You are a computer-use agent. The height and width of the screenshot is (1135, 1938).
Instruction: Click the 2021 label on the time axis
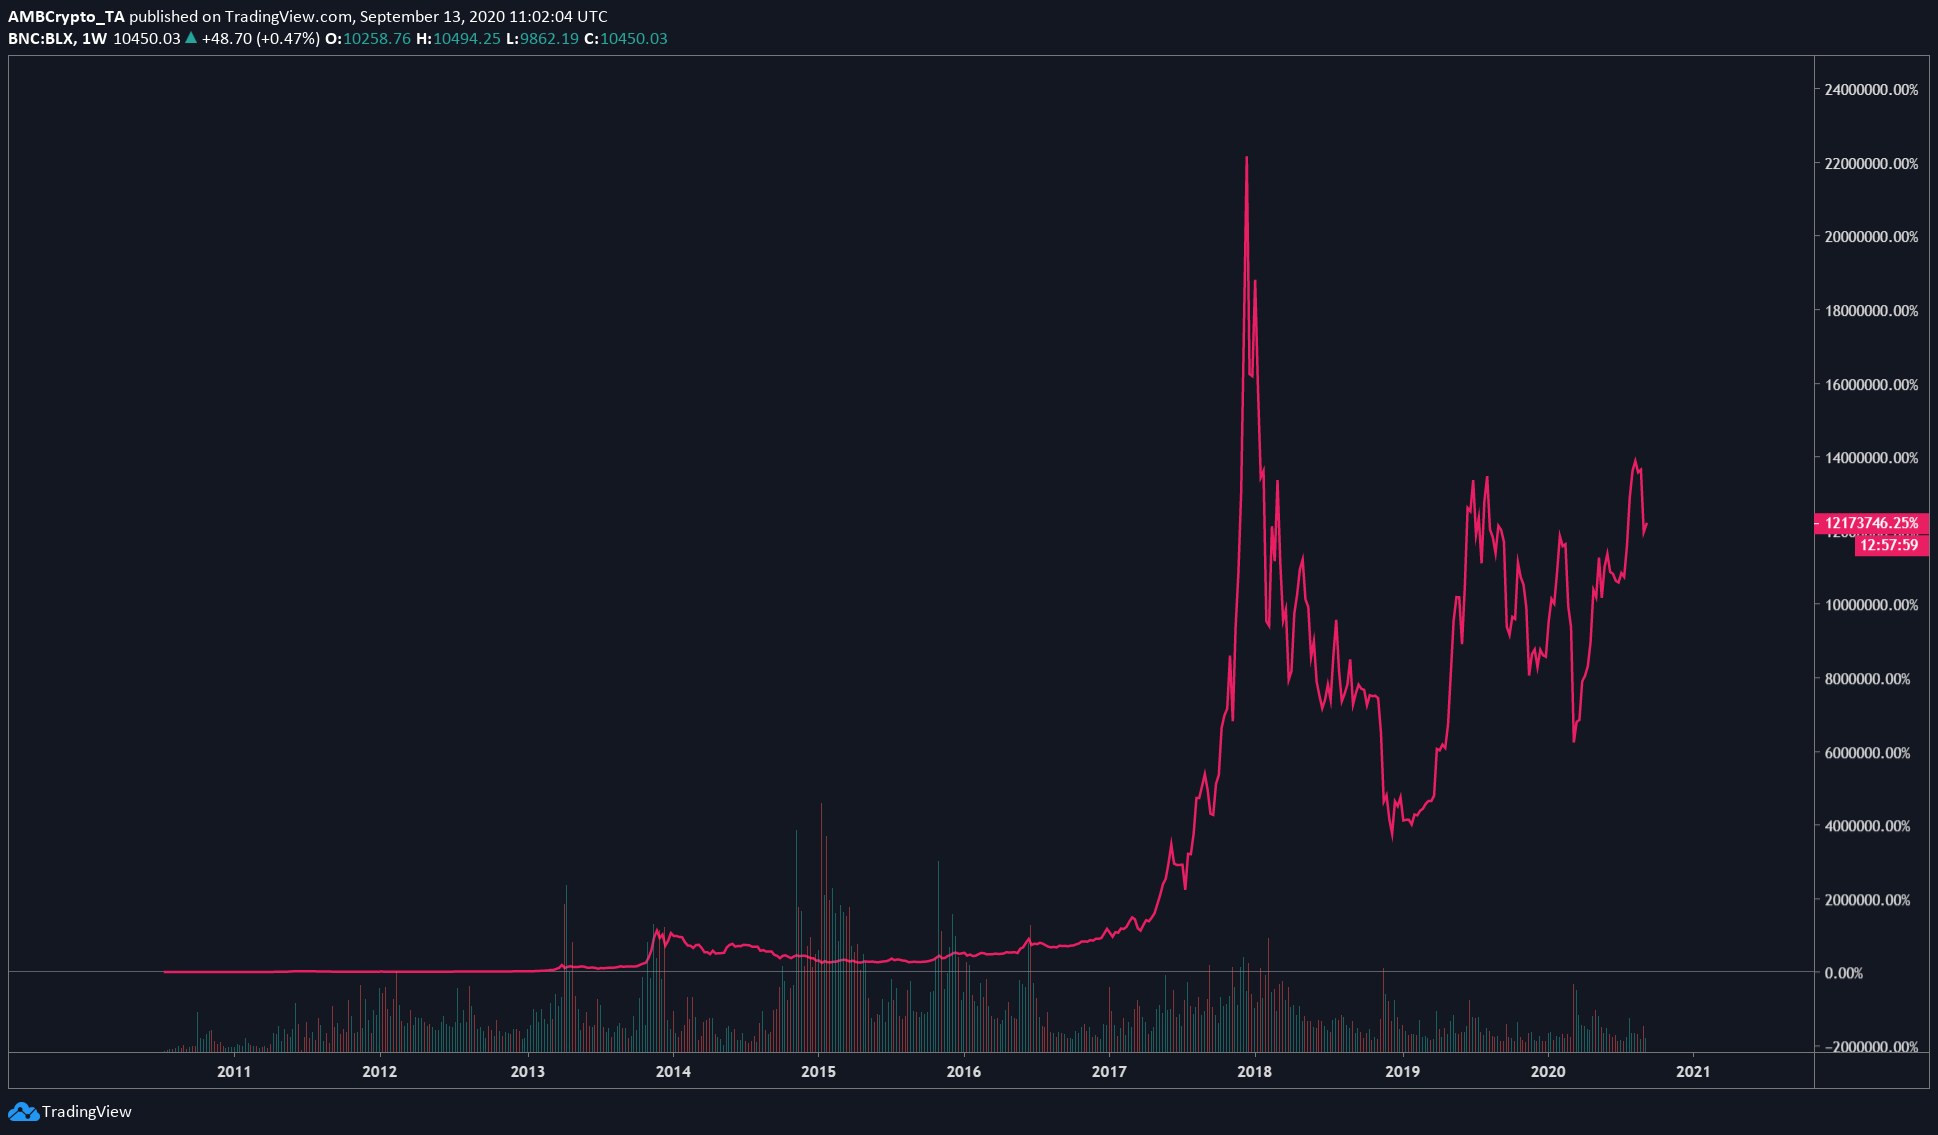point(1692,1072)
